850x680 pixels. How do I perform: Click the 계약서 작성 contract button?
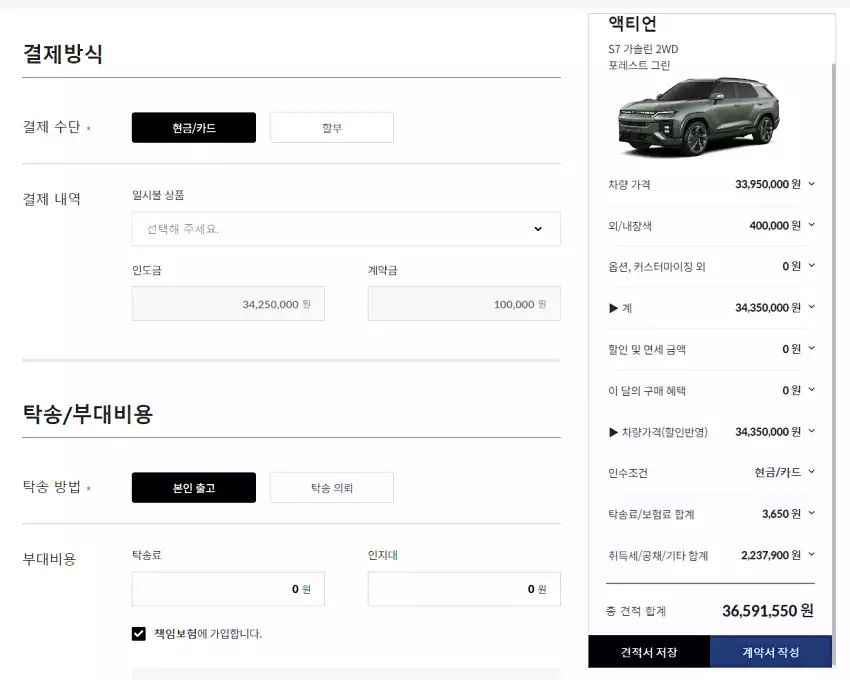[771, 651]
